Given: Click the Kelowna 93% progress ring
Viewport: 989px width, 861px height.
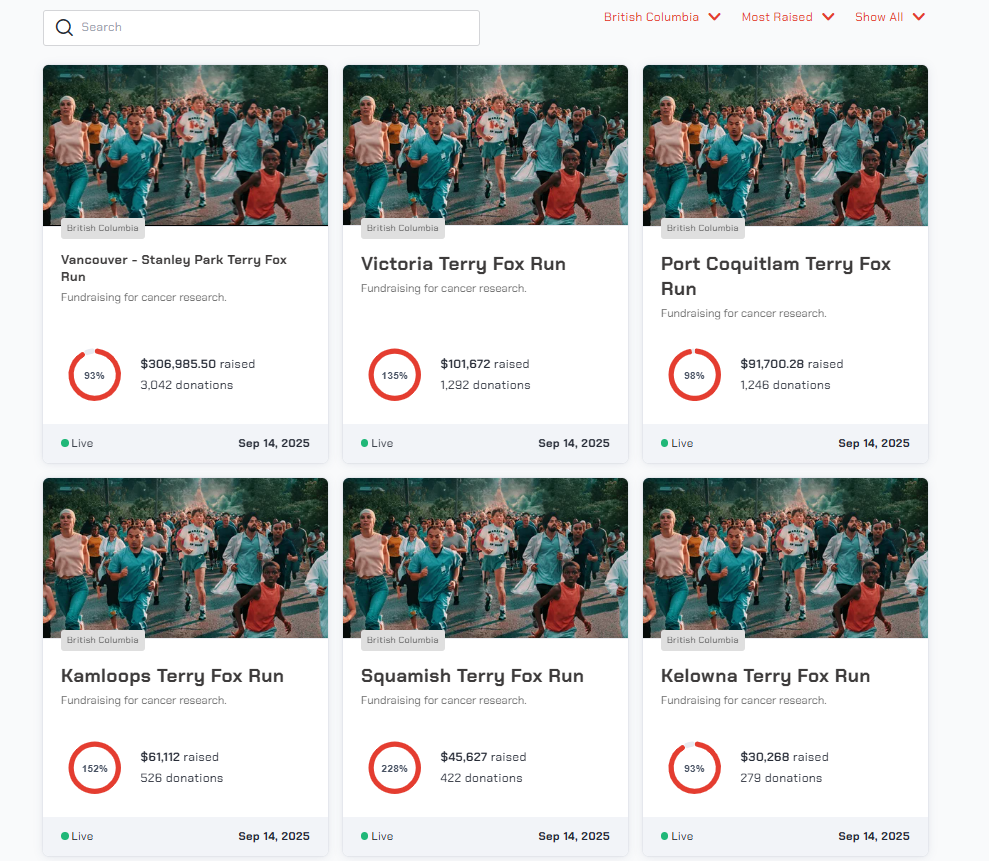Looking at the screenshot, I should (694, 768).
